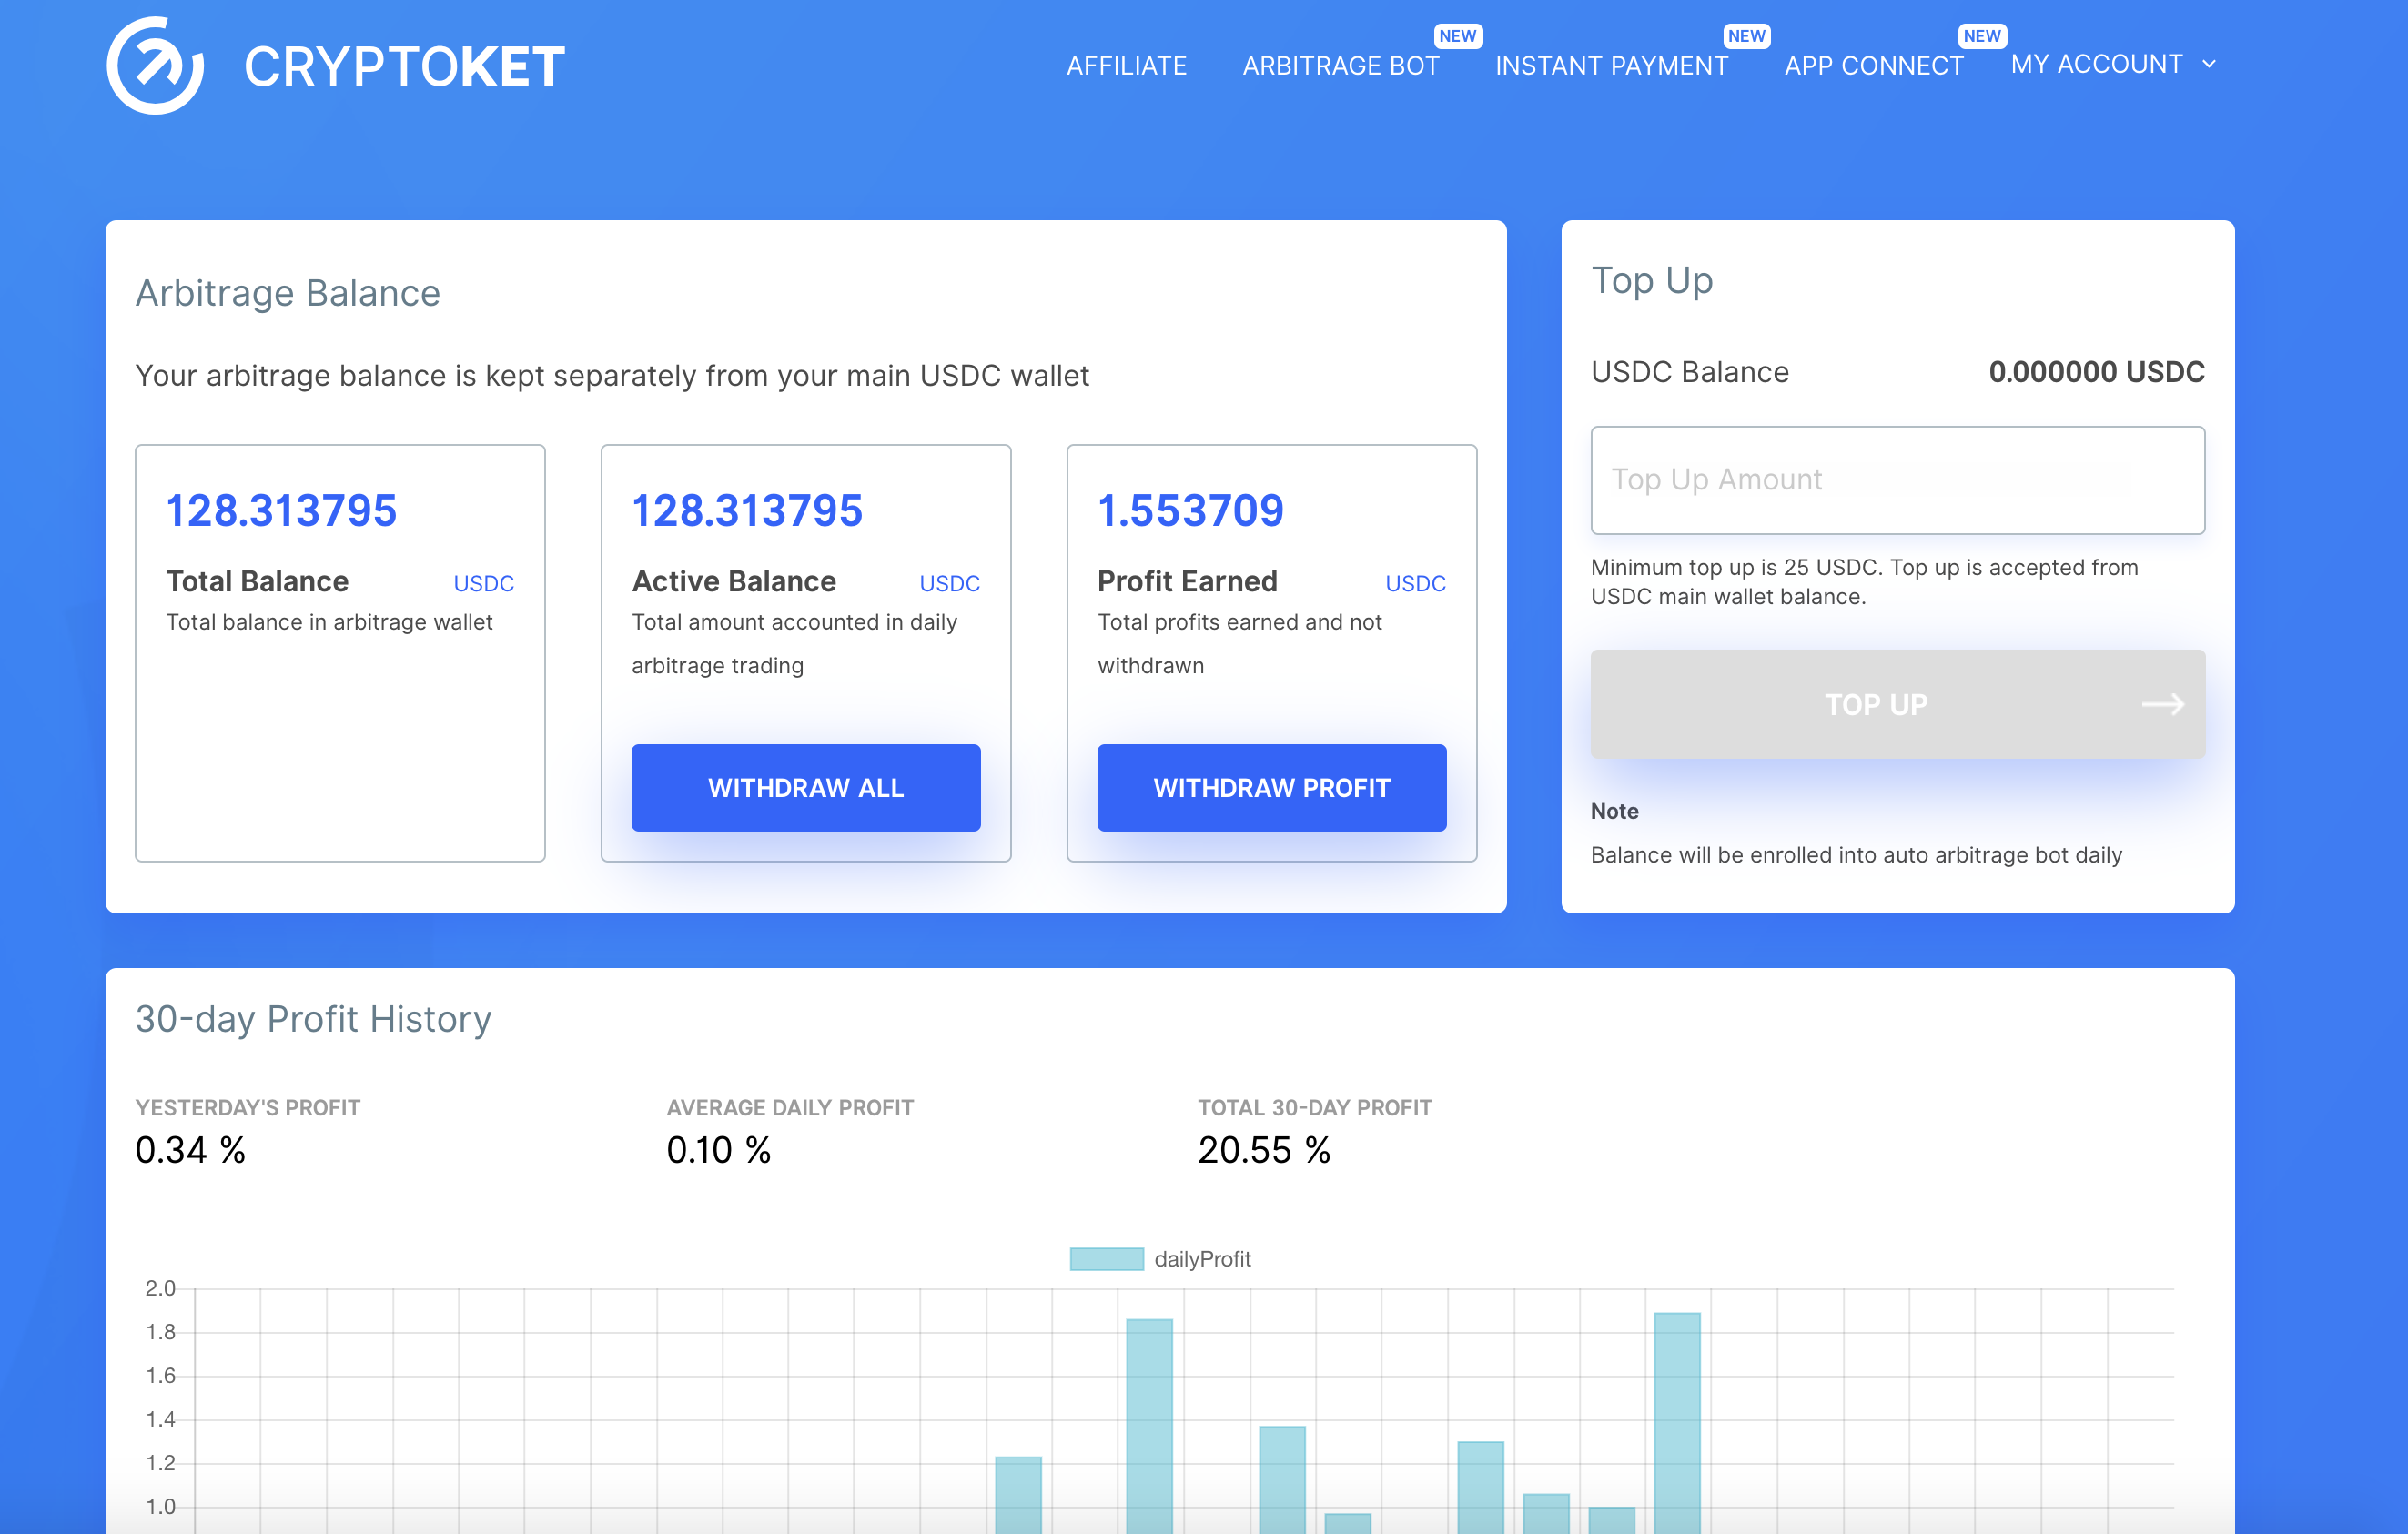Click the NEW badge above Arbitrage Bot

tap(1457, 36)
